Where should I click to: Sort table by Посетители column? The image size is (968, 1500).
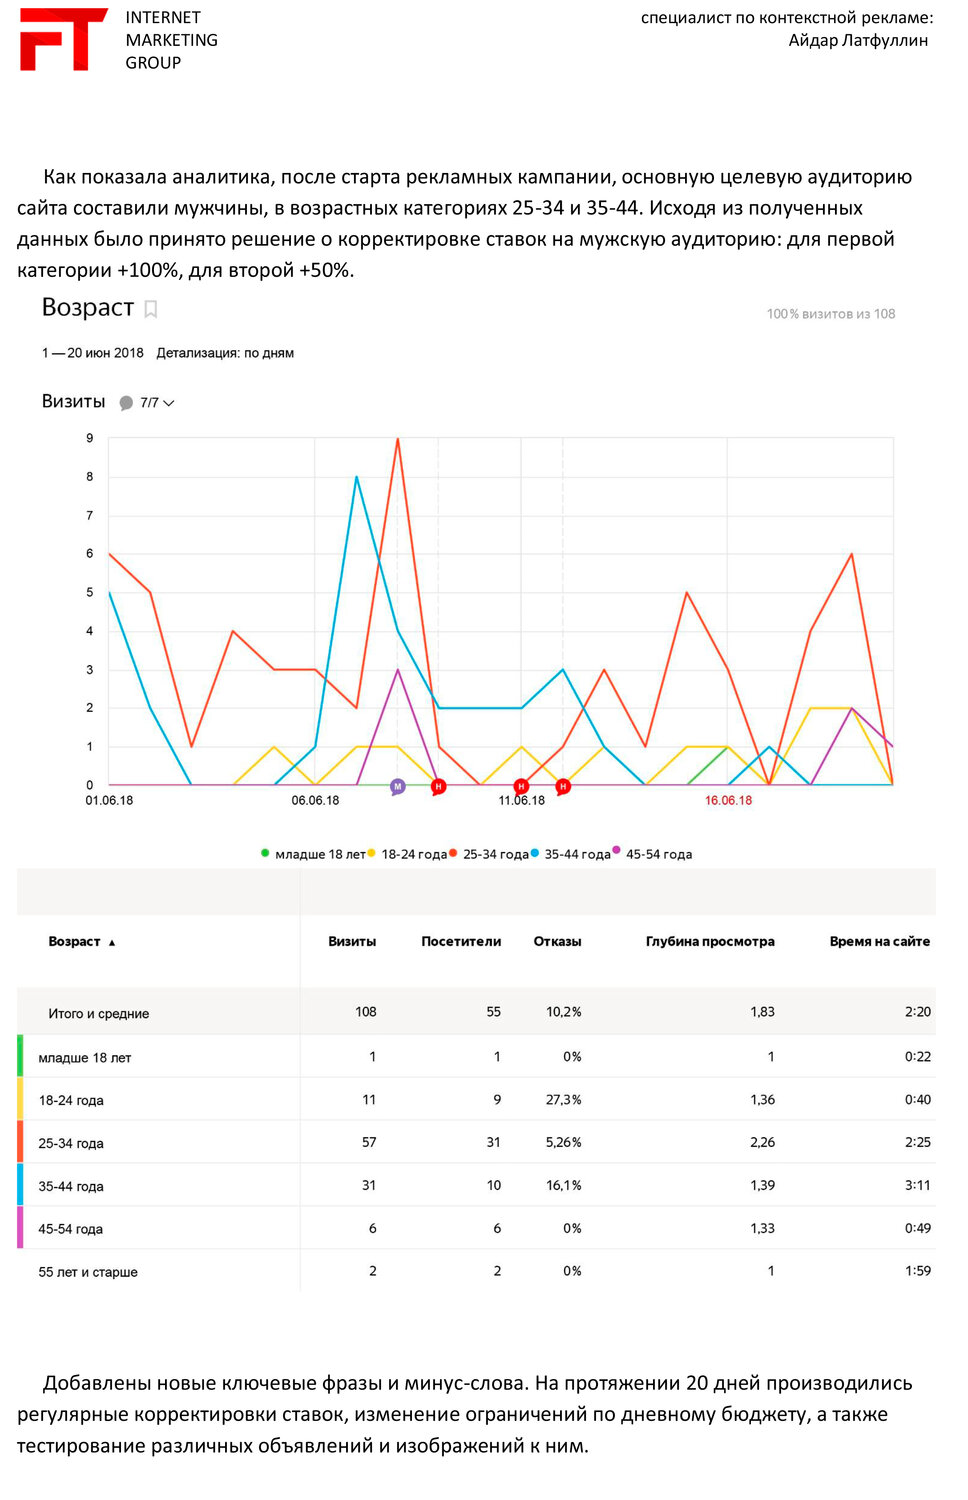pos(461,941)
